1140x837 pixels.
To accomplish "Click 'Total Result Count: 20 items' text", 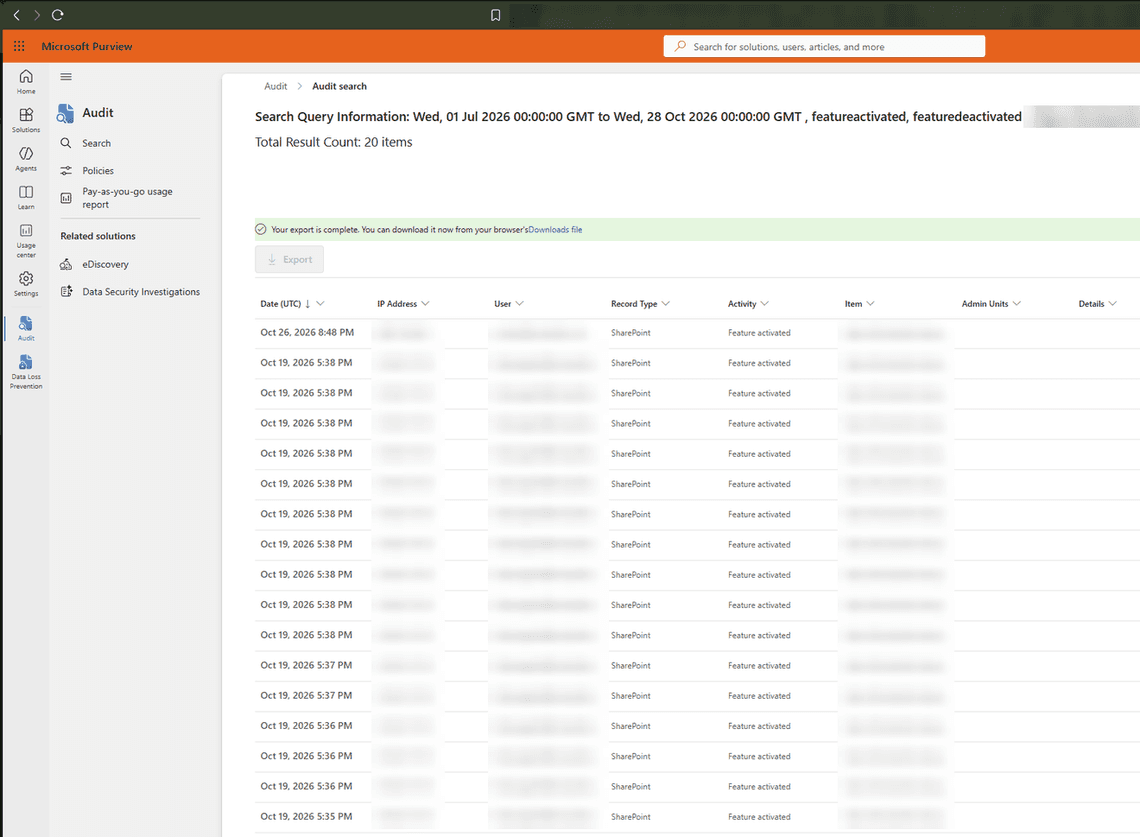I will 334,142.
